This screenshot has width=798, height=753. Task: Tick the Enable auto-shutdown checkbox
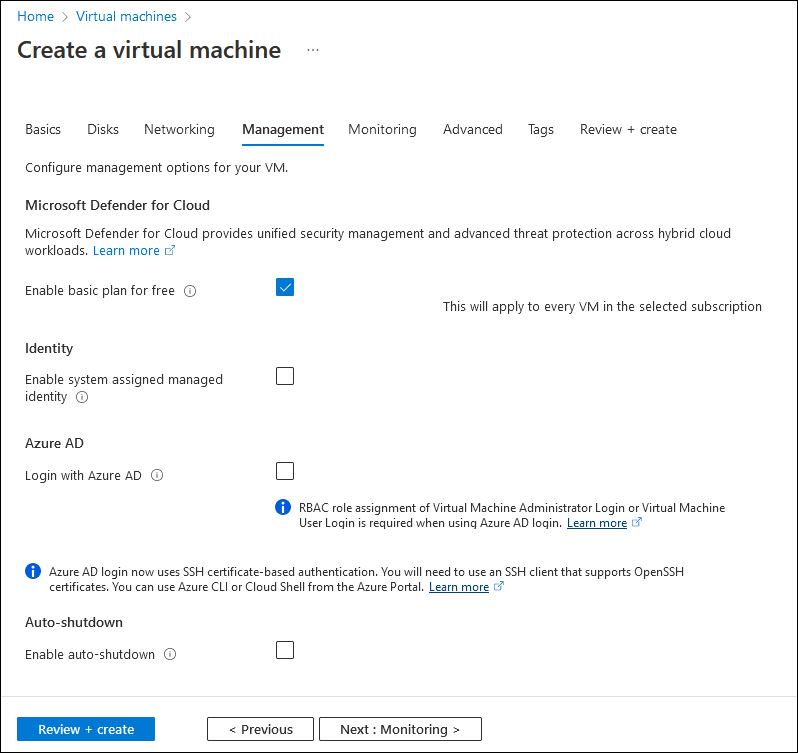(285, 650)
